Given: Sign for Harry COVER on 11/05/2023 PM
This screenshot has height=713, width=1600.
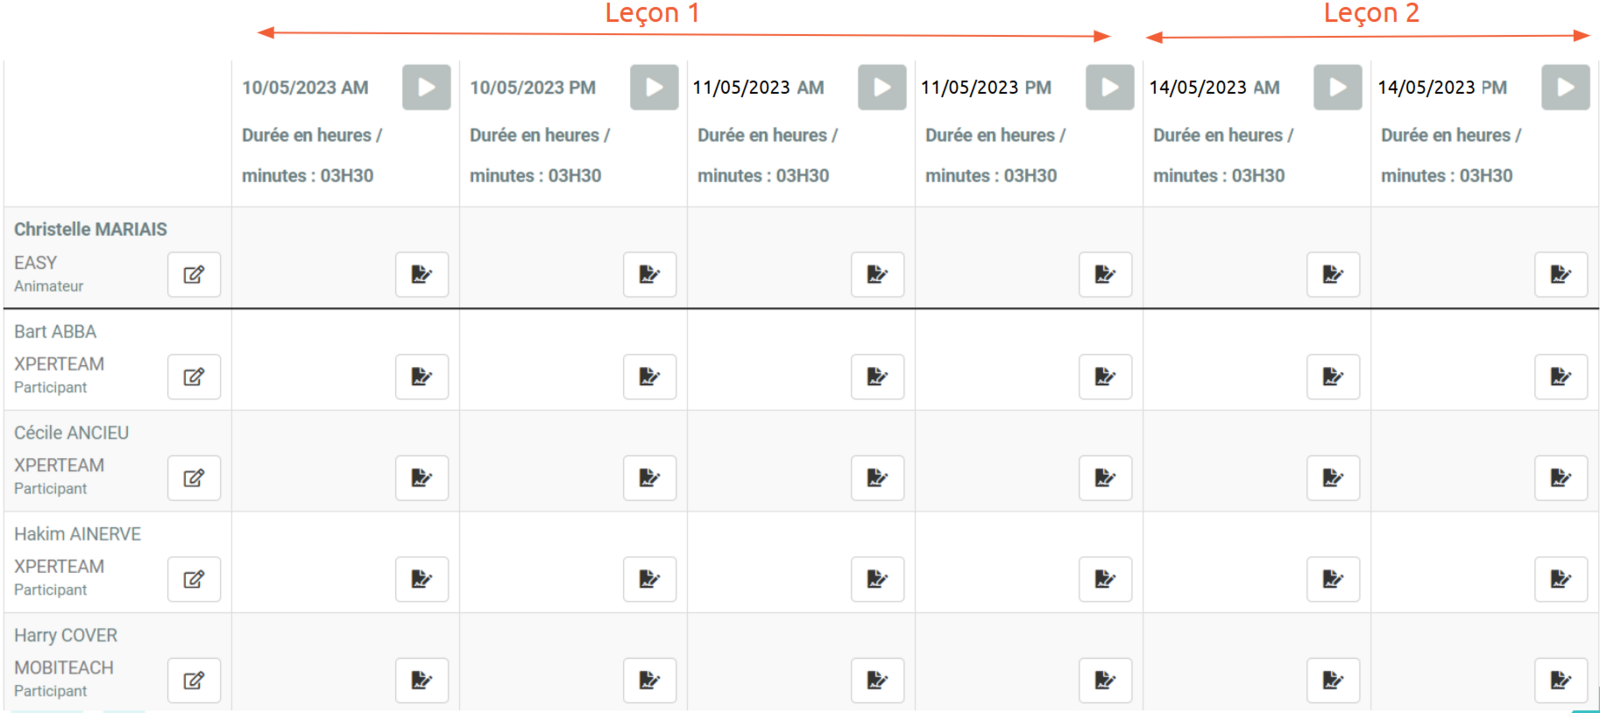Looking at the screenshot, I should tap(1106, 681).
